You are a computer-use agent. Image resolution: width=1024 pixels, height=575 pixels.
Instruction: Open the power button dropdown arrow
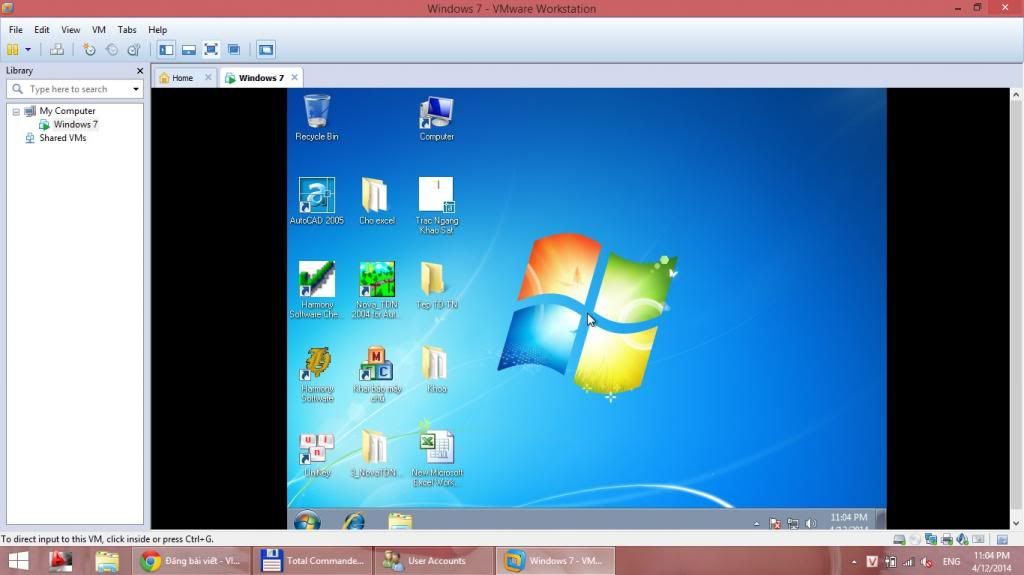click(x=28, y=49)
